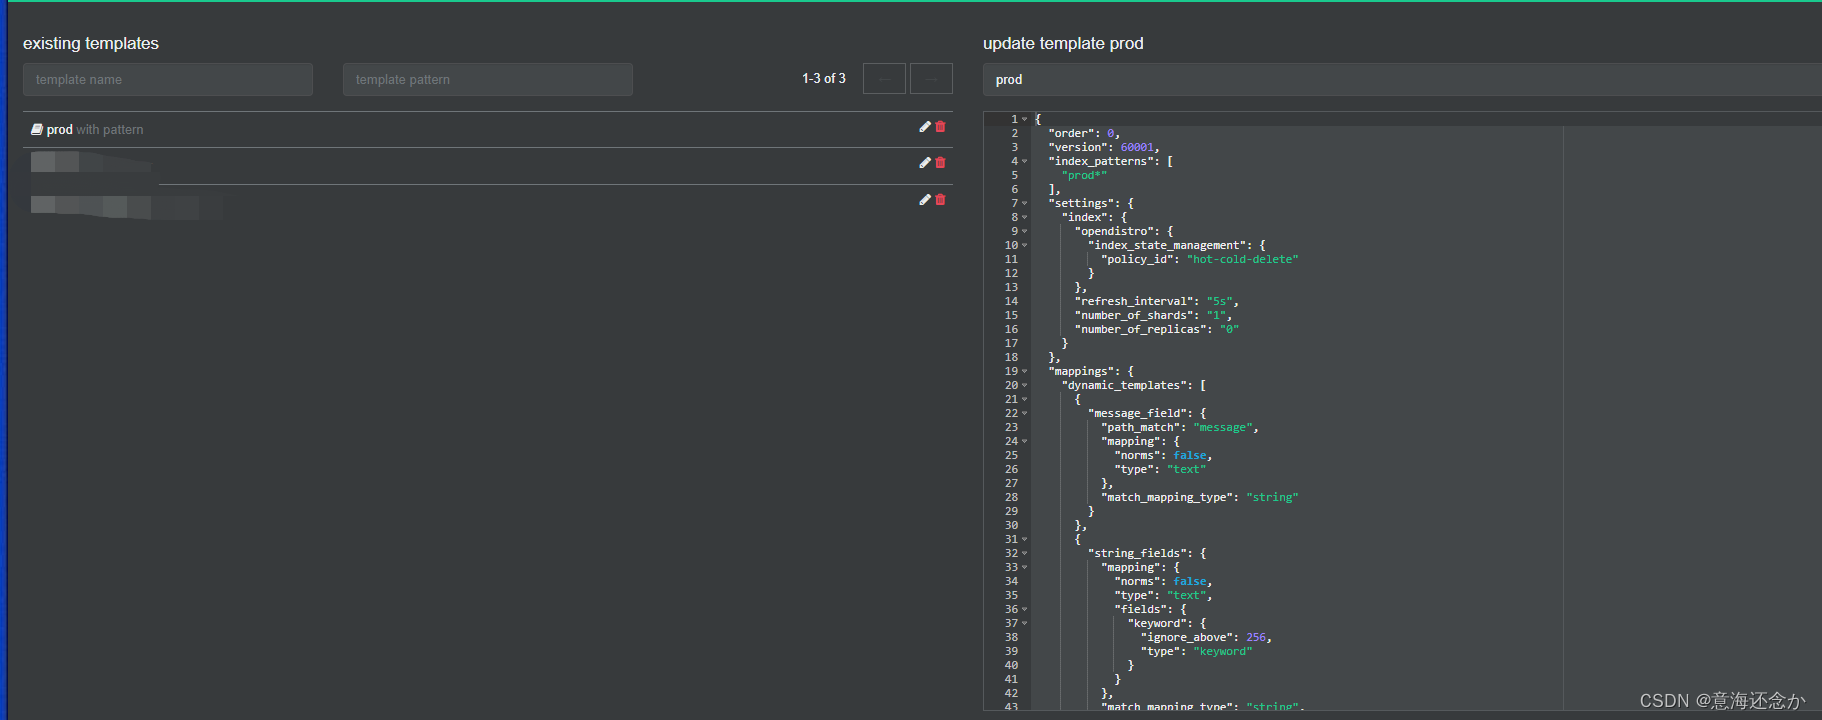The height and width of the screenshot is (720, 1822).
Task: Click the document icon beside prod template
Action: tap(37, 130)
